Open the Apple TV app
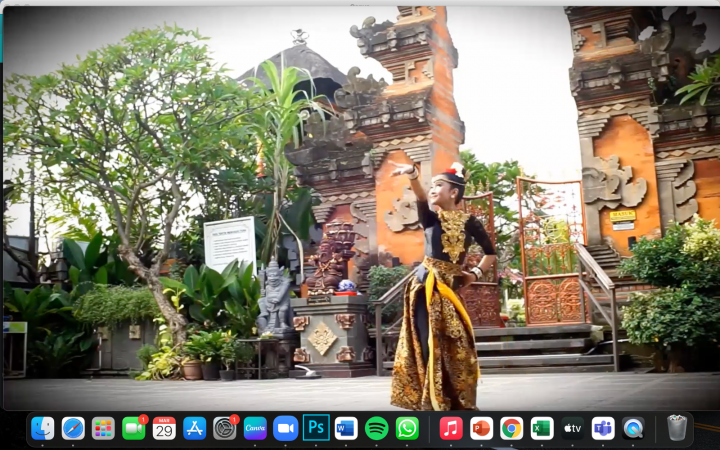Image resolution: width=720 pixels, height=450 pixels. 572,428
